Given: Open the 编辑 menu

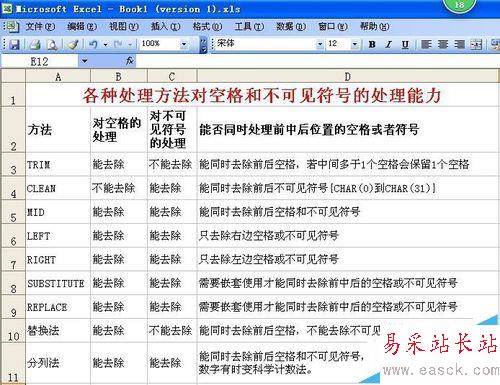Looking at the screenshot, I should (x=82, y=26).
